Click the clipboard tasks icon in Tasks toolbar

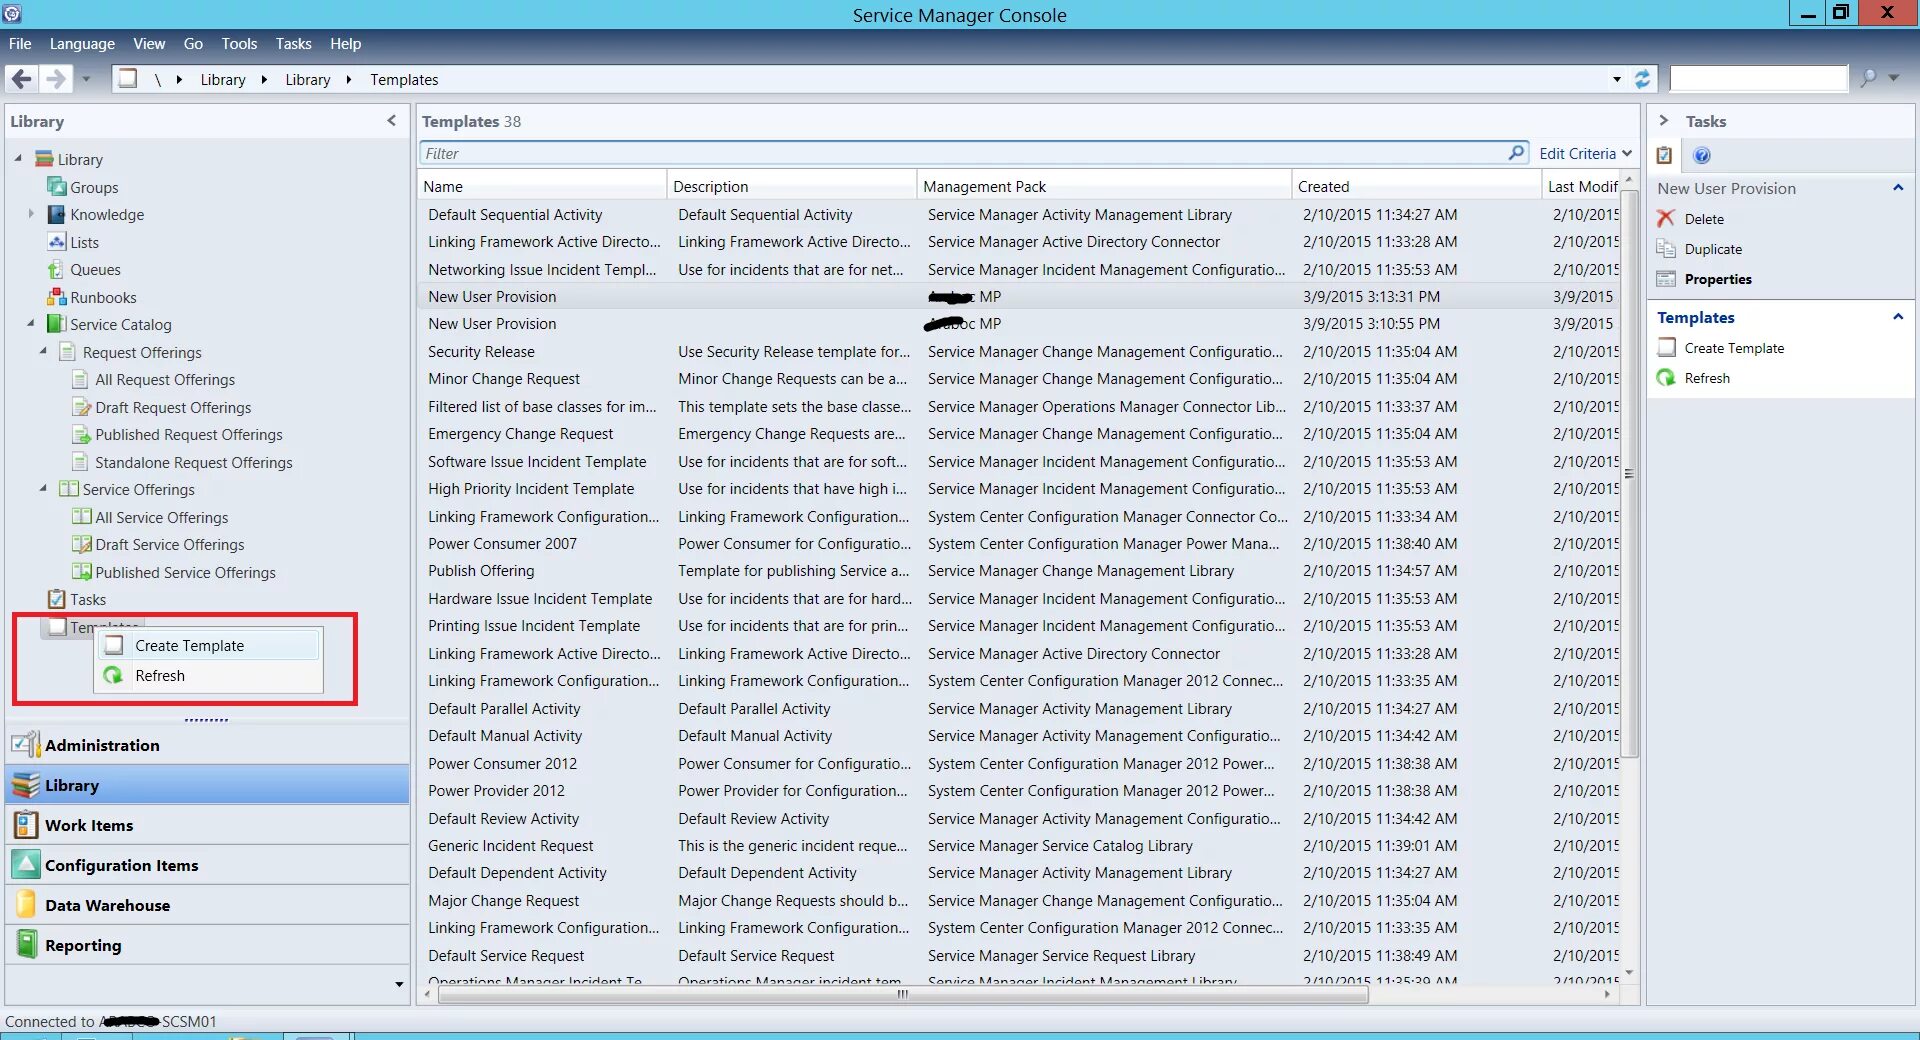[1664, 155]
